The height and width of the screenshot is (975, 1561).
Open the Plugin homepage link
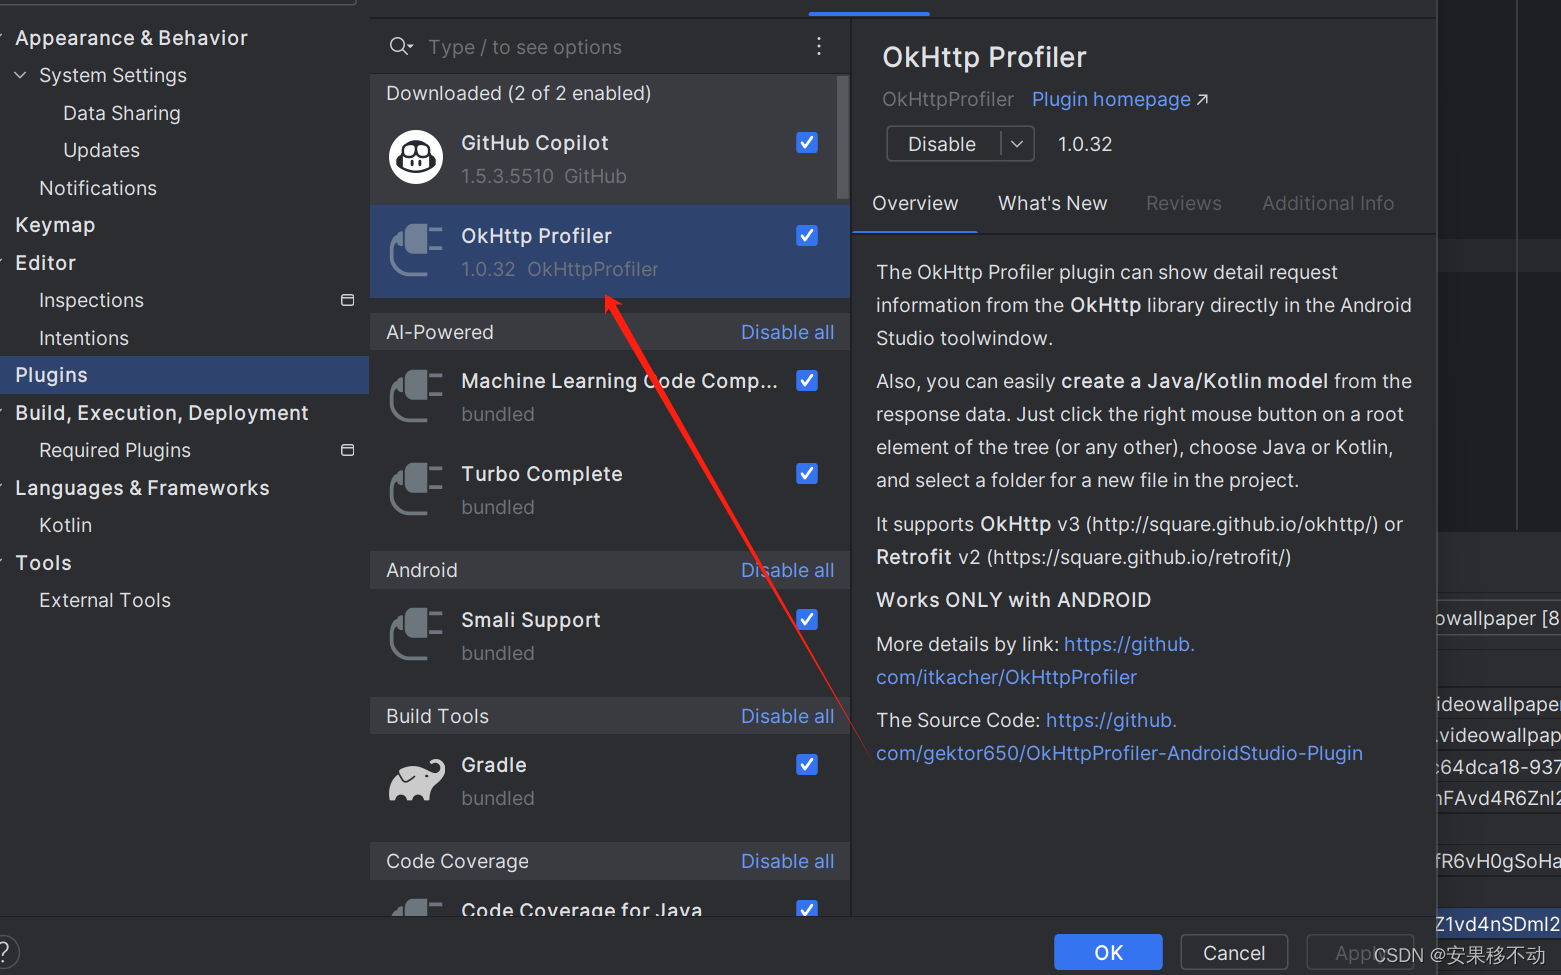pos(1120,99)
